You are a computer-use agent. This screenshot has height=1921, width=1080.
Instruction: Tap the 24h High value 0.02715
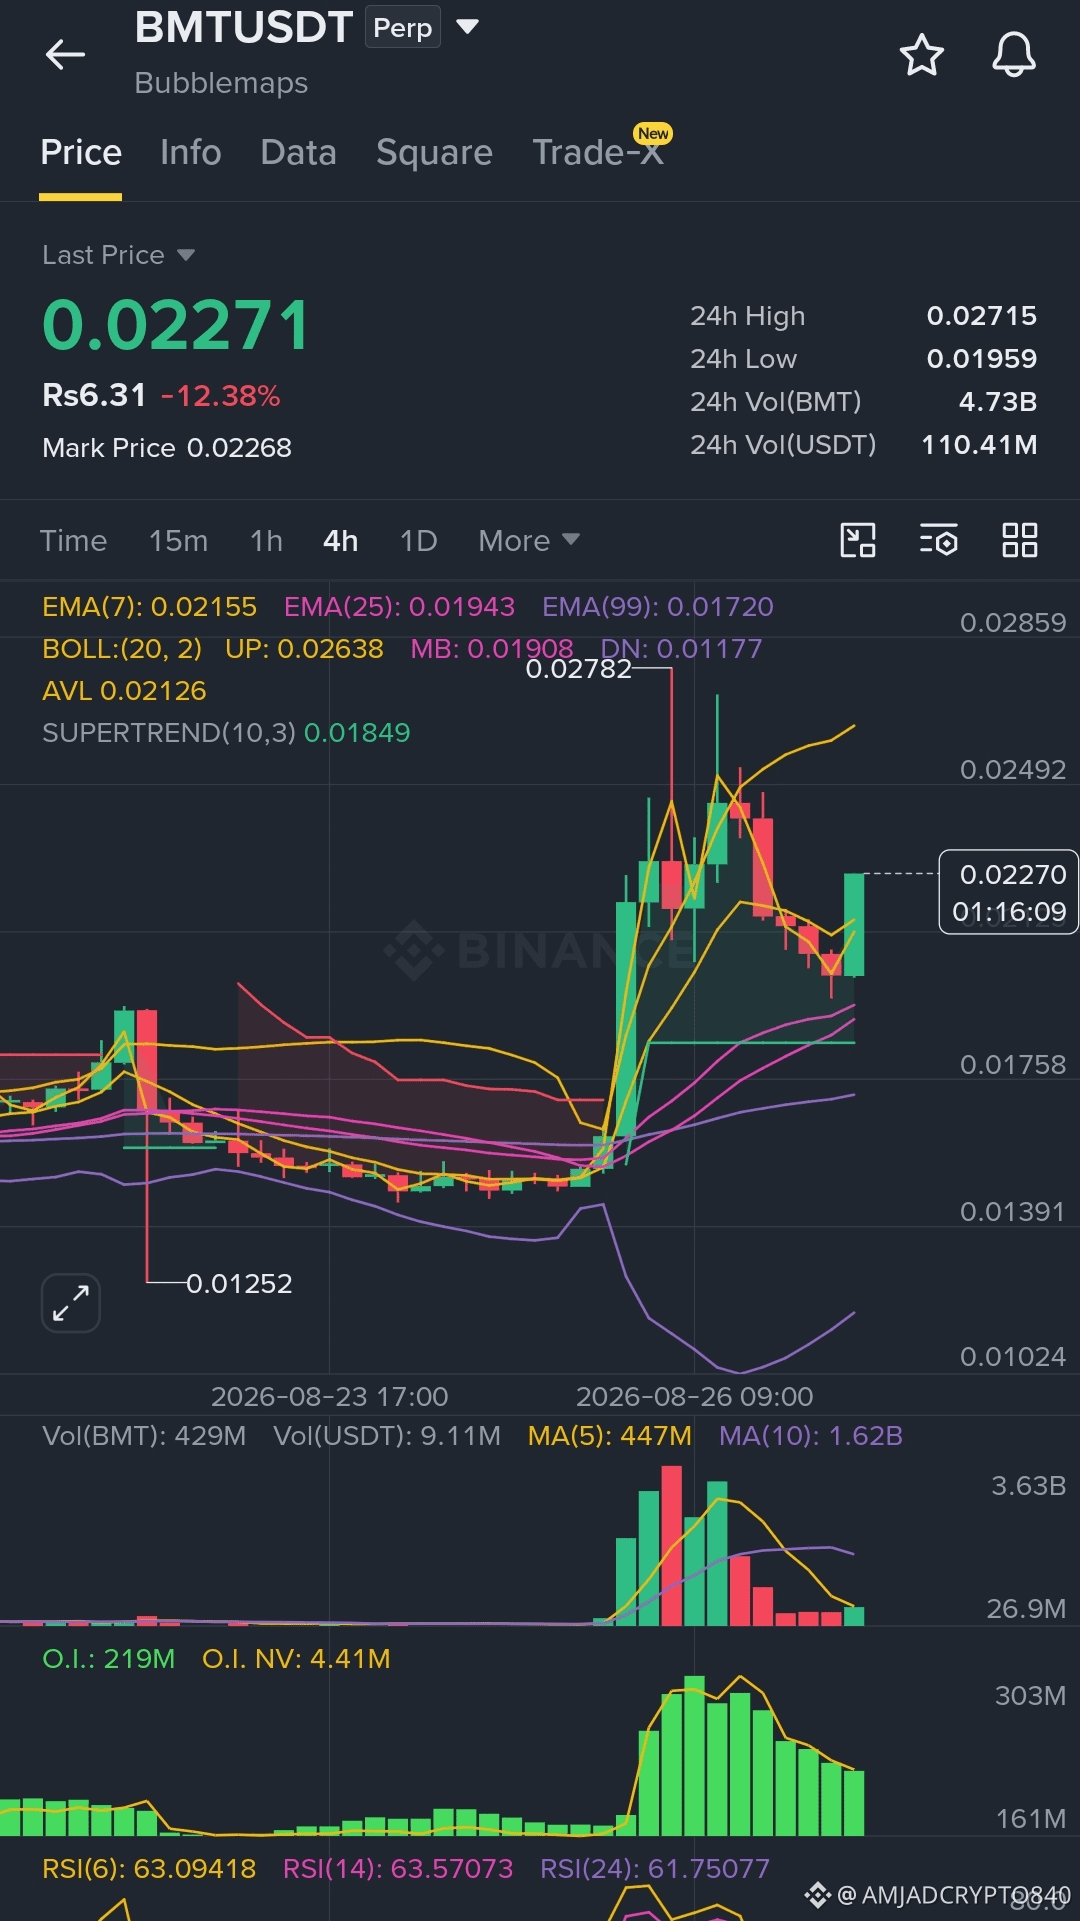coord(981,316)
